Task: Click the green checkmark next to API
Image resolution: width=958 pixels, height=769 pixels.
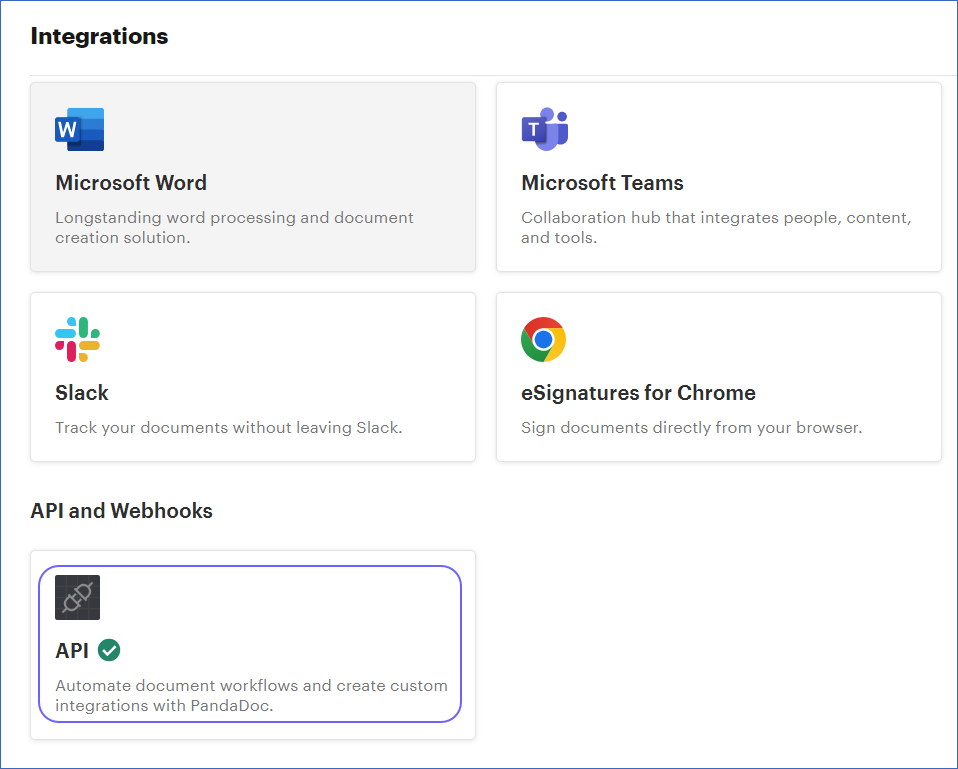Action: (109, 650)
